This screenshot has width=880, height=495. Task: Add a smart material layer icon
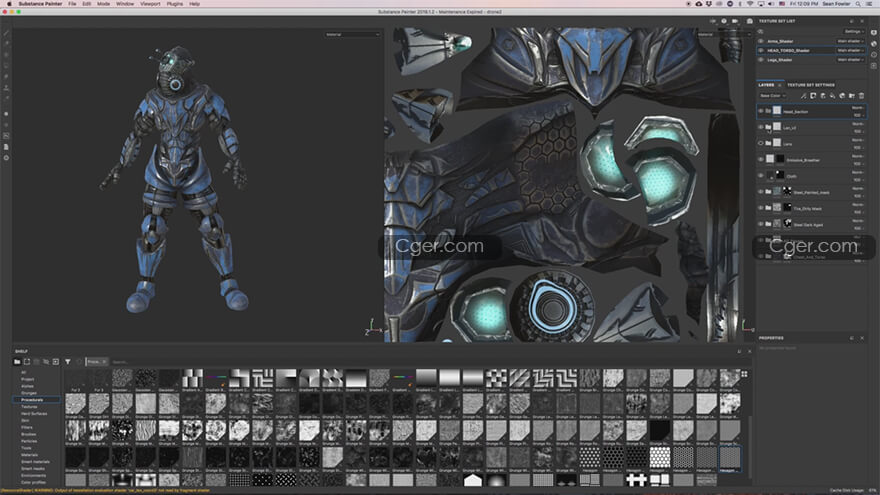pos(842,96)
